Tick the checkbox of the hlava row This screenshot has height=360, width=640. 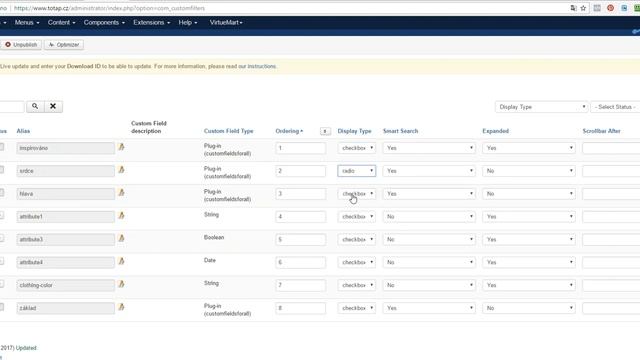[2, 193]
